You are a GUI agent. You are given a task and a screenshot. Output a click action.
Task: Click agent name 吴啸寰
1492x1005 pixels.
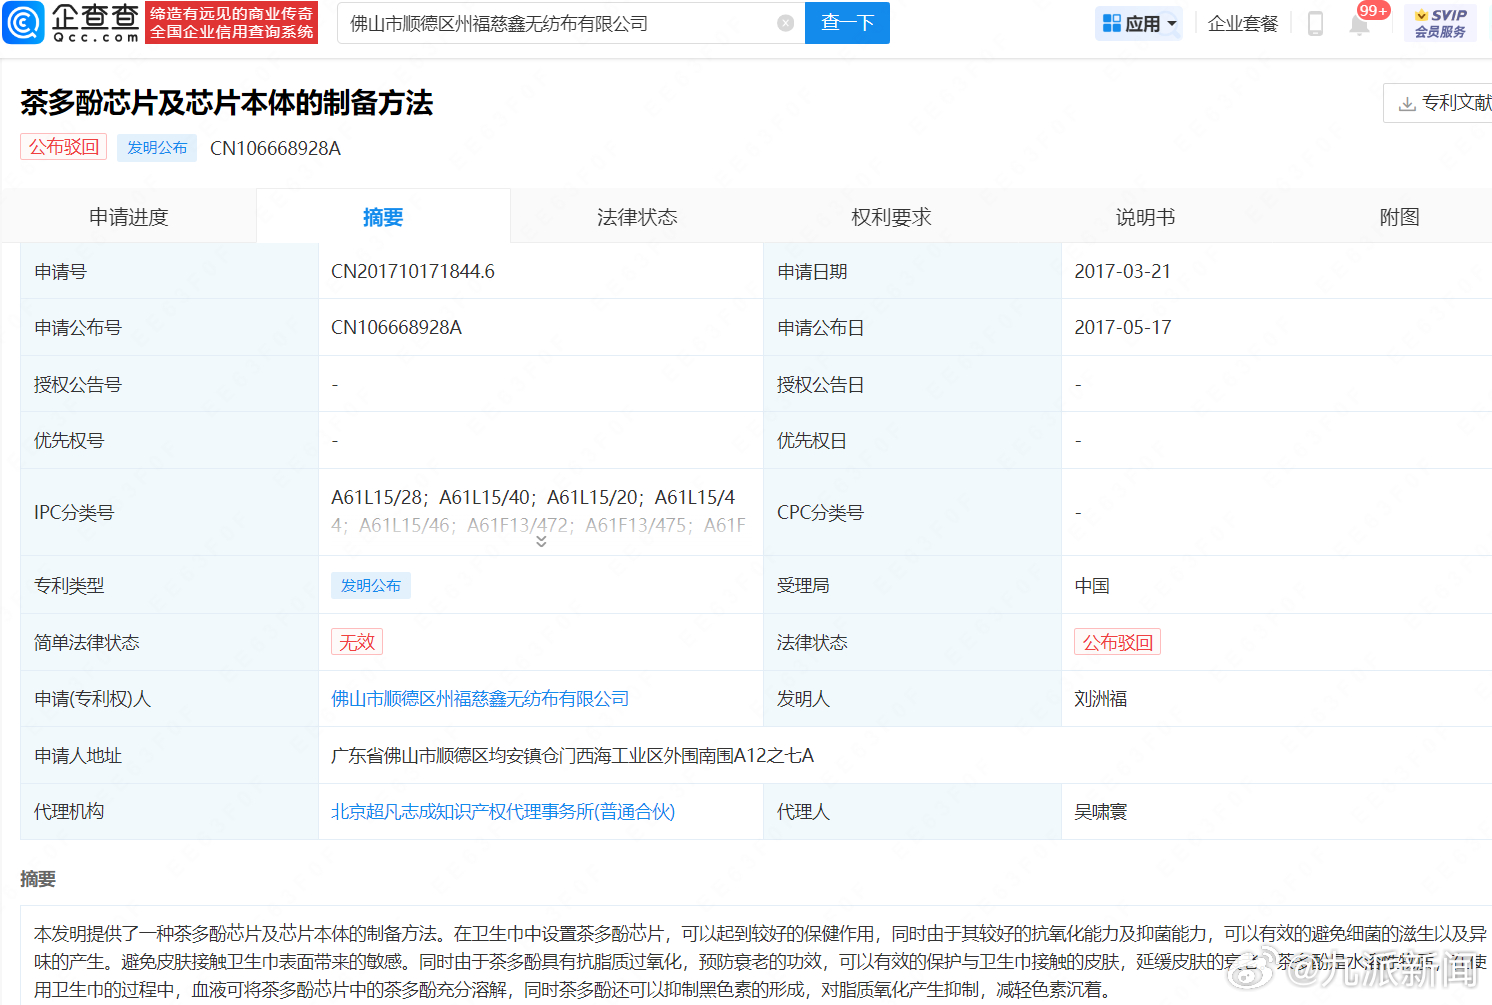point(1101,812)
